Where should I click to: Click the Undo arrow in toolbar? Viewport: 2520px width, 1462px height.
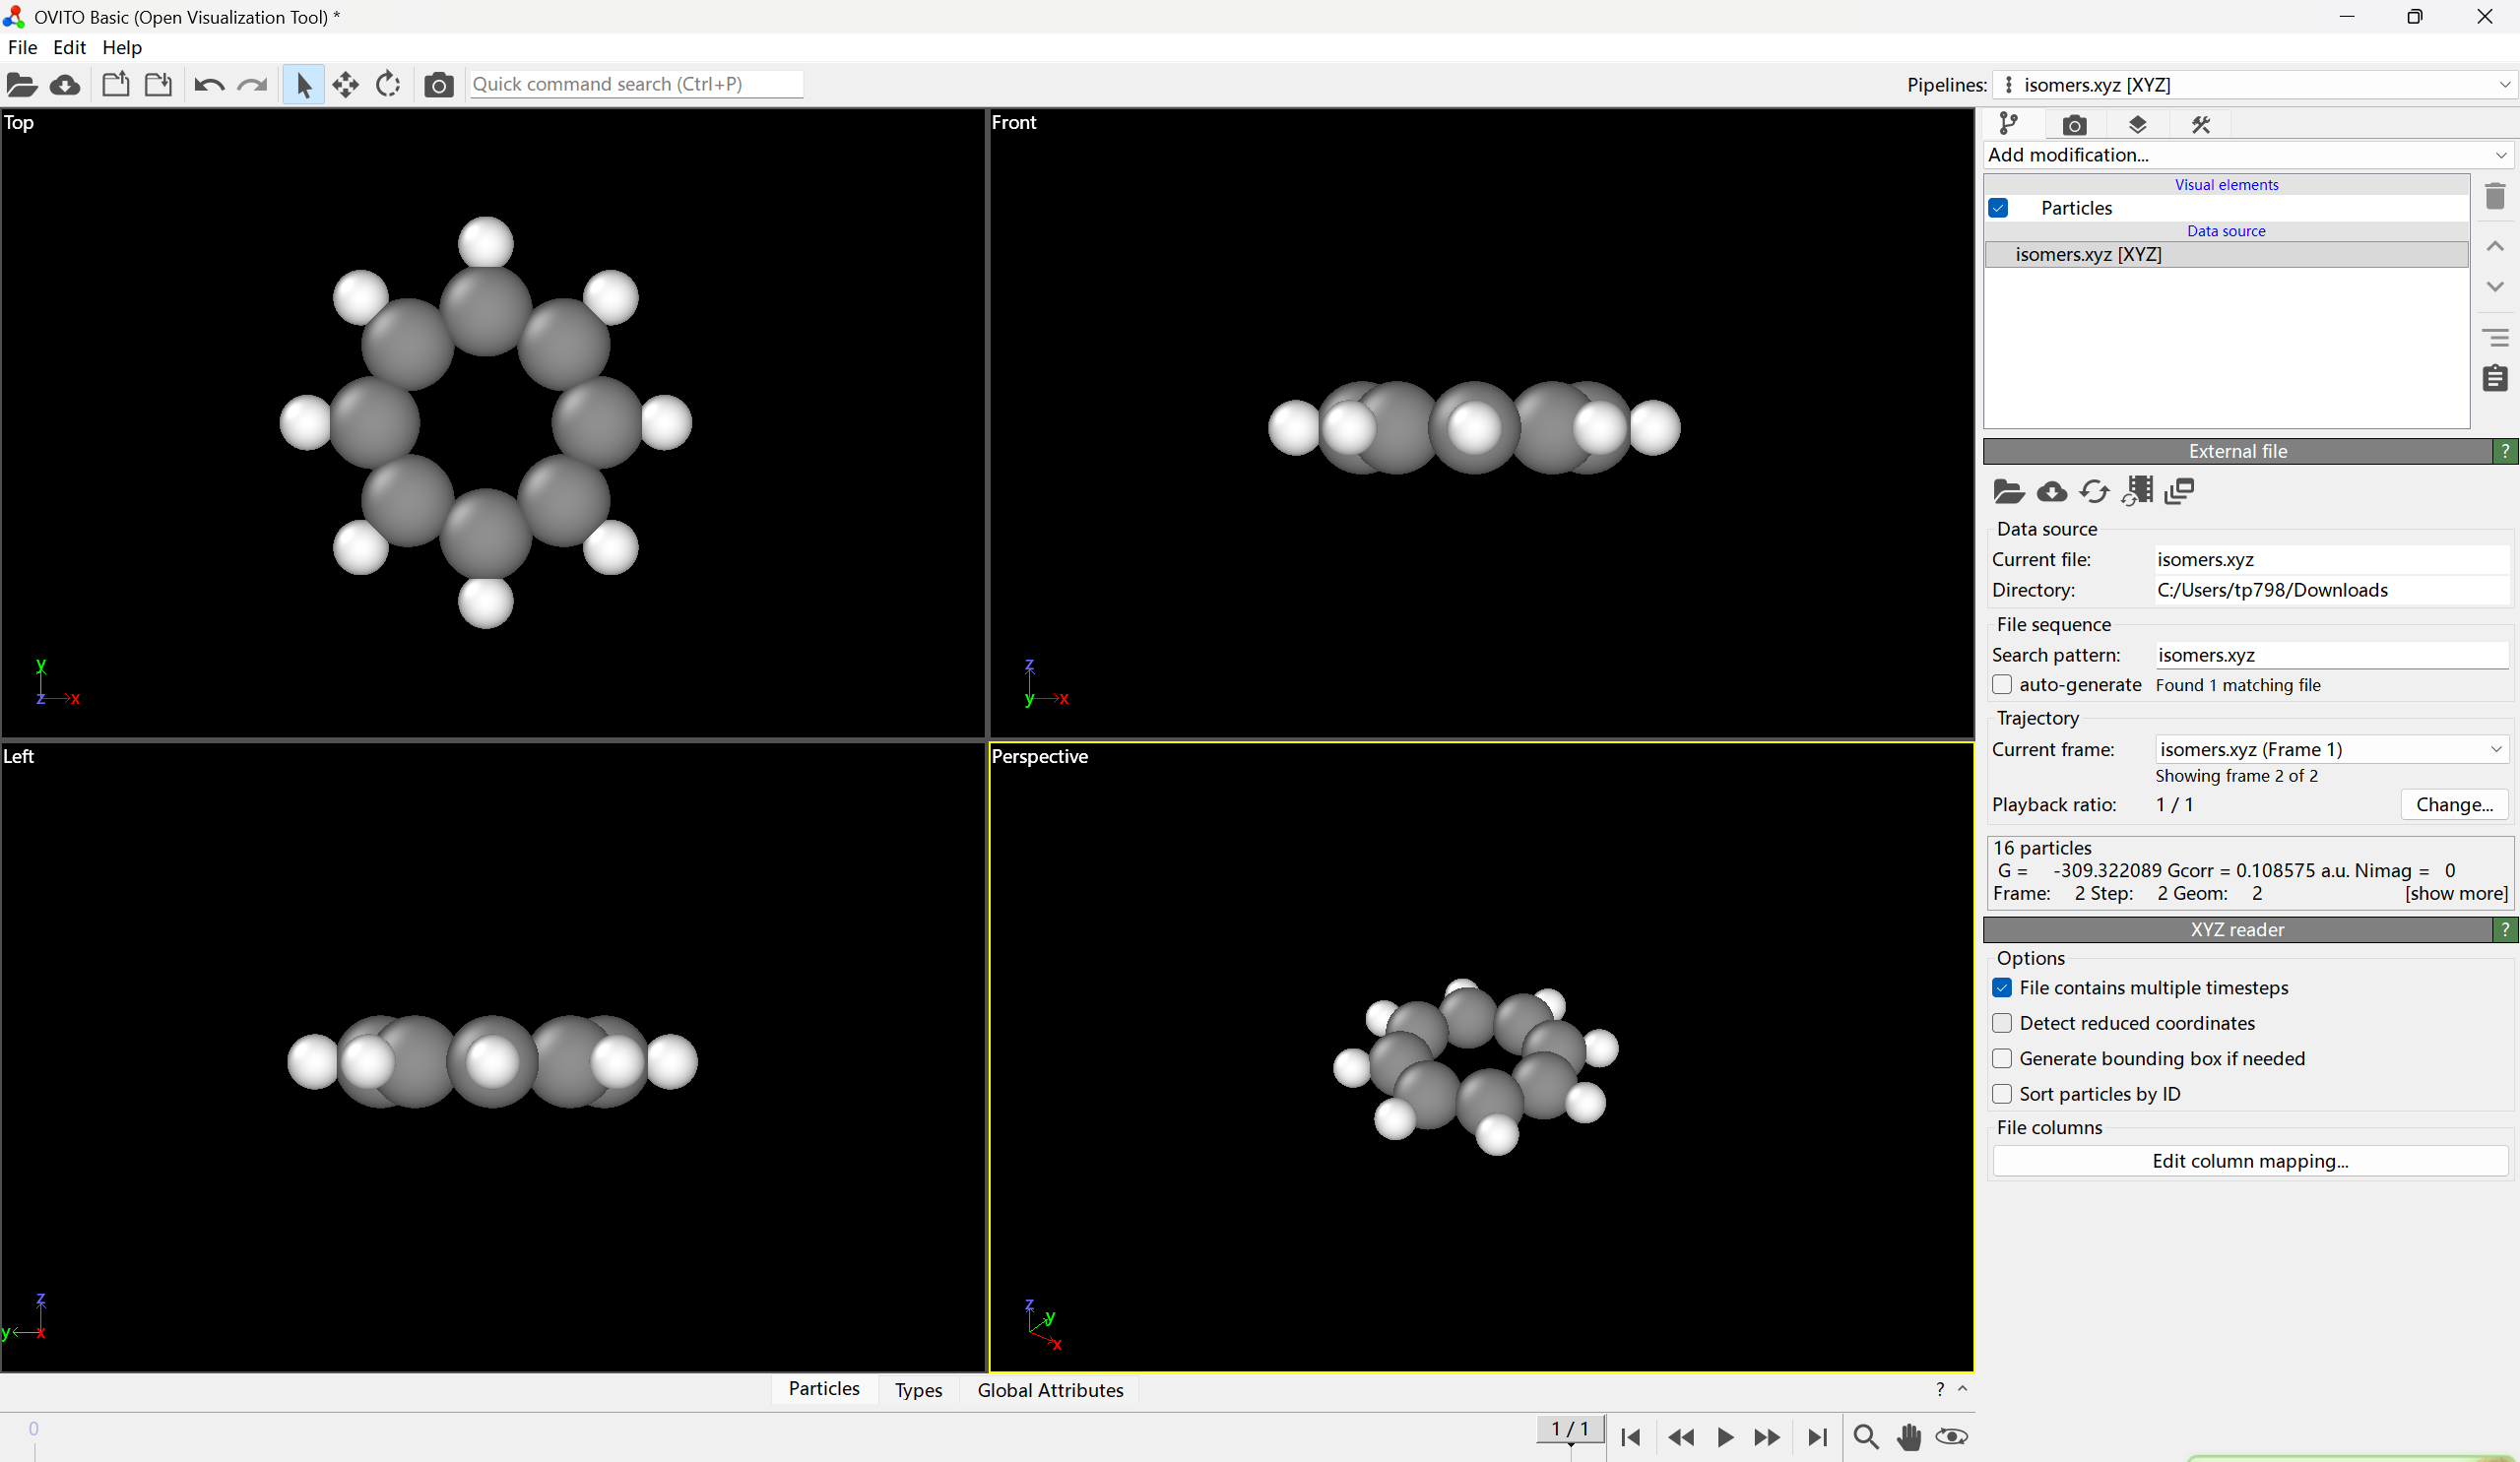[208, 85]
